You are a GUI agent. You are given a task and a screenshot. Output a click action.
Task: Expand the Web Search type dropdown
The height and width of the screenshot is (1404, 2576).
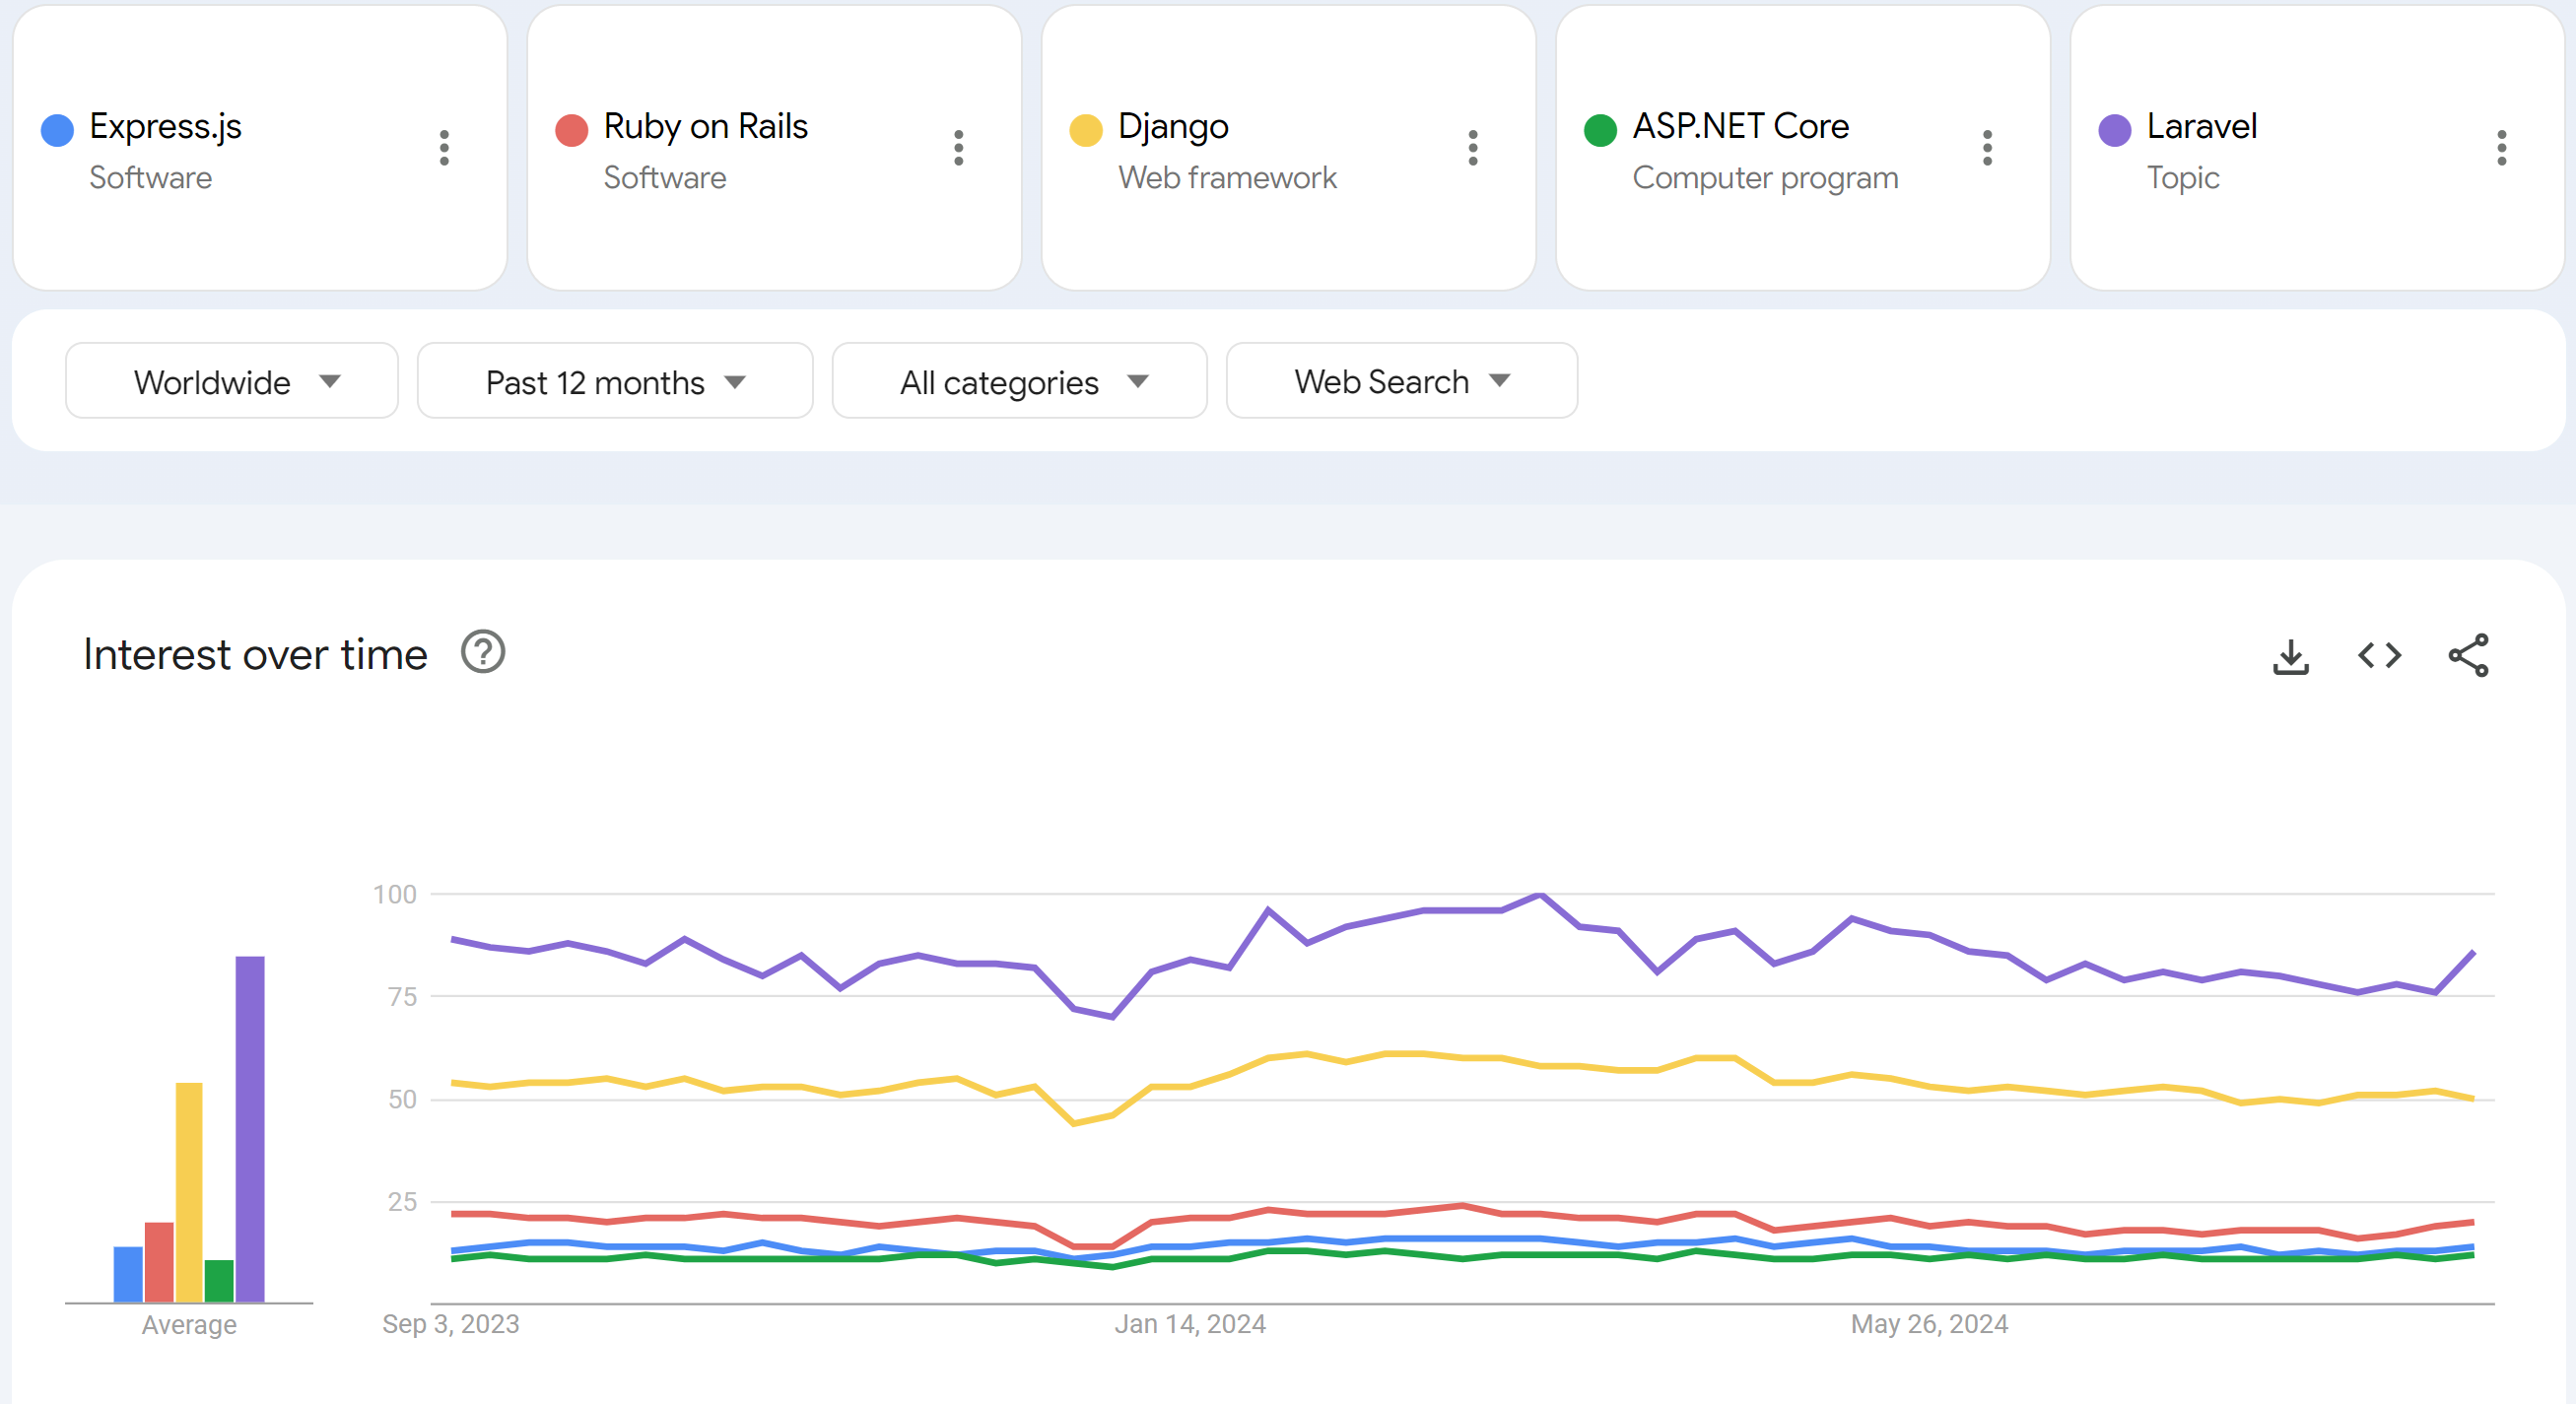point(1402,381)
